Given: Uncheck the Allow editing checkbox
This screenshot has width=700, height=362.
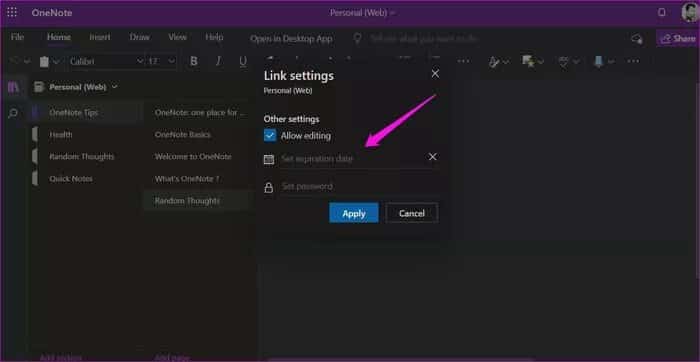Looking at the screenshot, I should pyautogui.click(x=270, y=136).
